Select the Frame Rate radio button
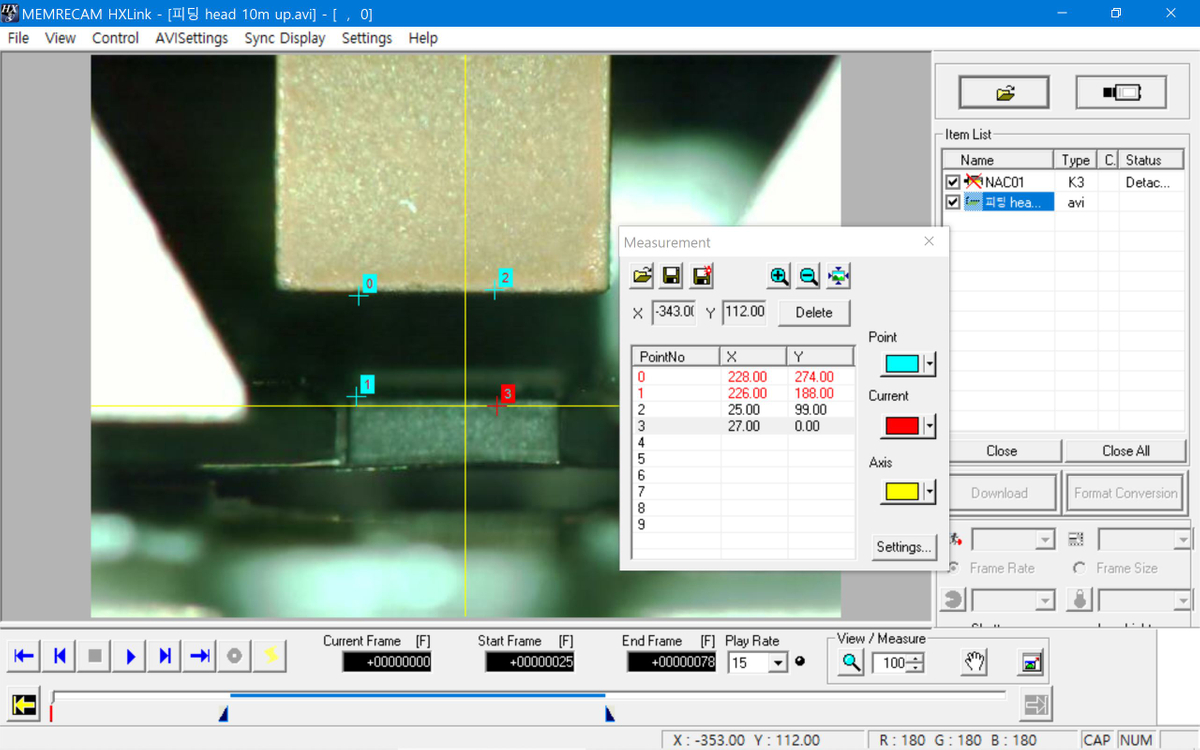 click(953, 568)
